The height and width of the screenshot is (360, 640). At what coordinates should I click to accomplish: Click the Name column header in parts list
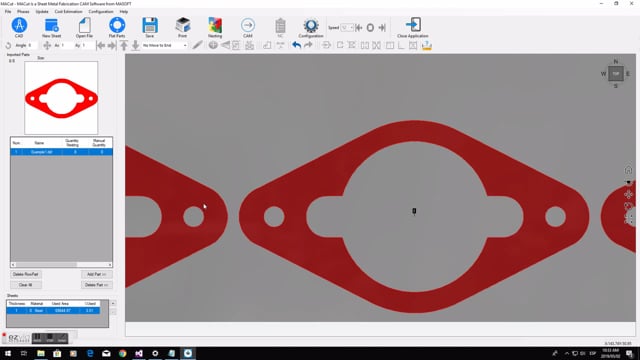pos(39,143)
